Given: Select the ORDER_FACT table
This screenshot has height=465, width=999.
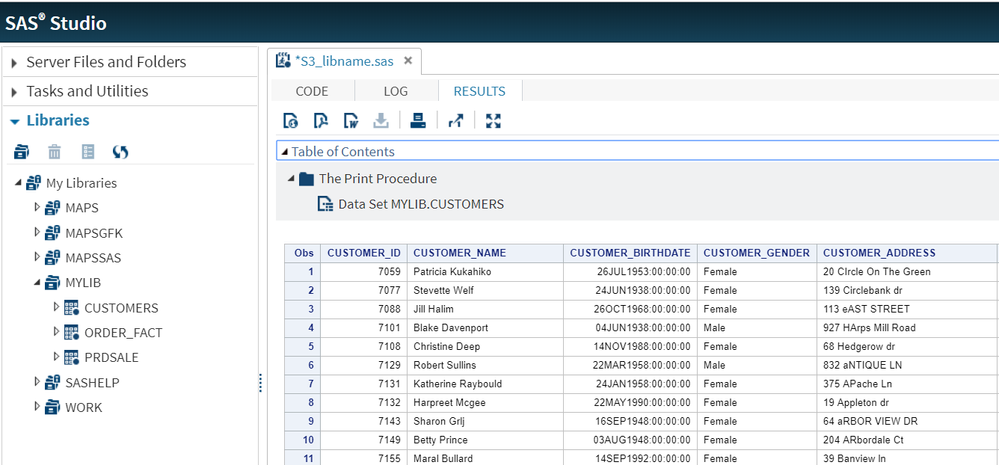Looking at the screenshot, I should click(123, 333).
